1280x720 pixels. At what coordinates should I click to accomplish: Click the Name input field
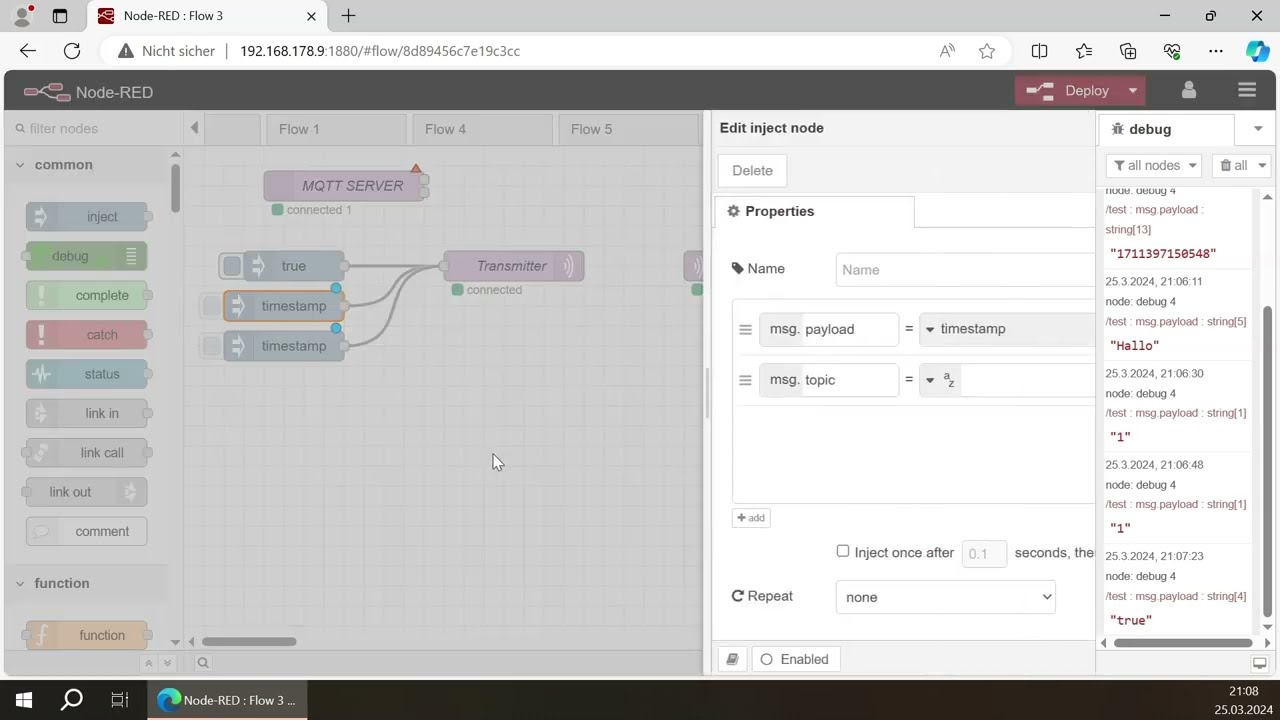(x=965, y=269)
